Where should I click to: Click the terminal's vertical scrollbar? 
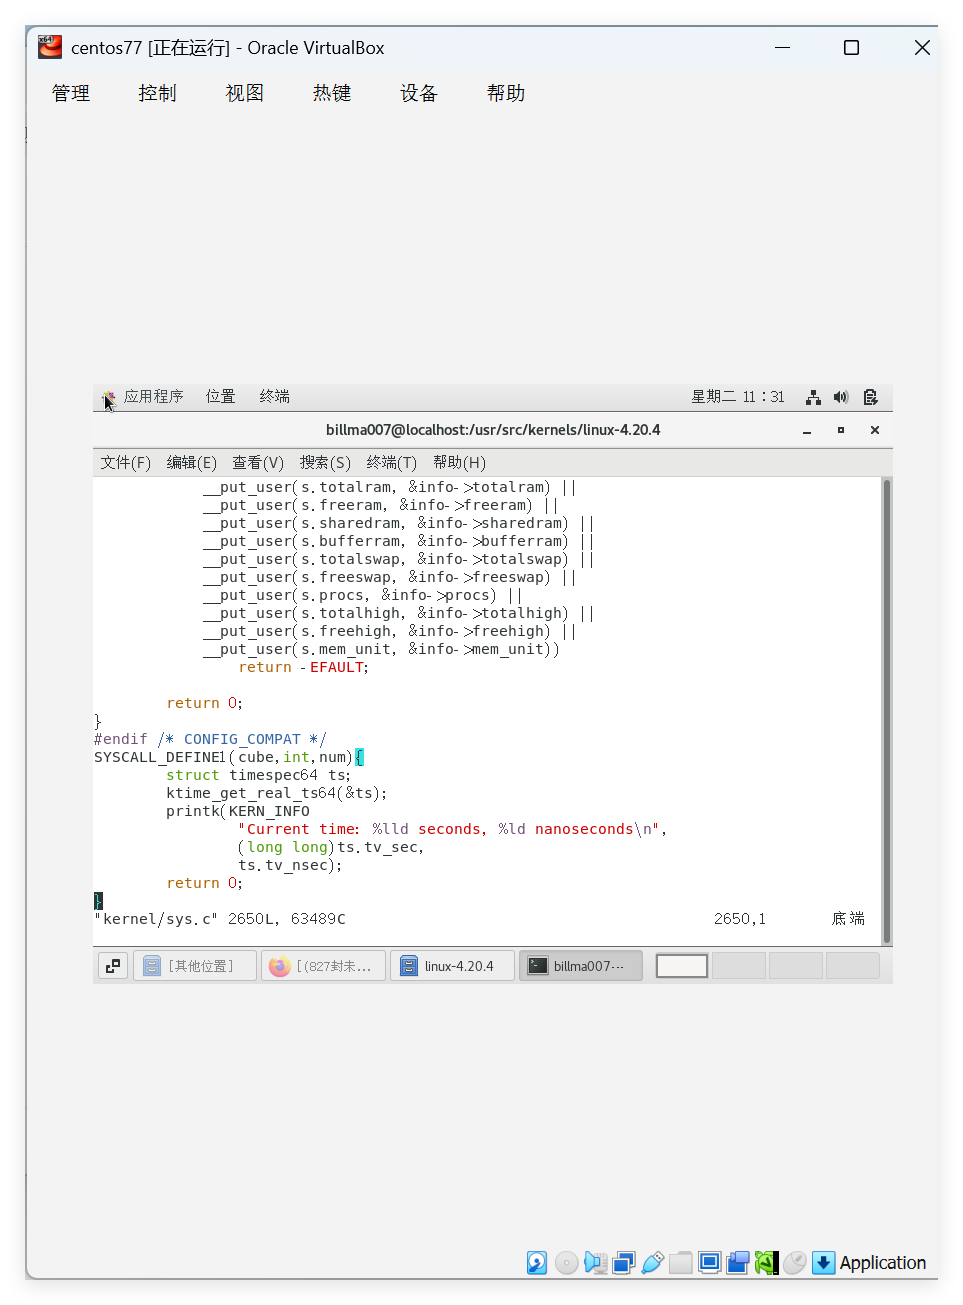886,710
